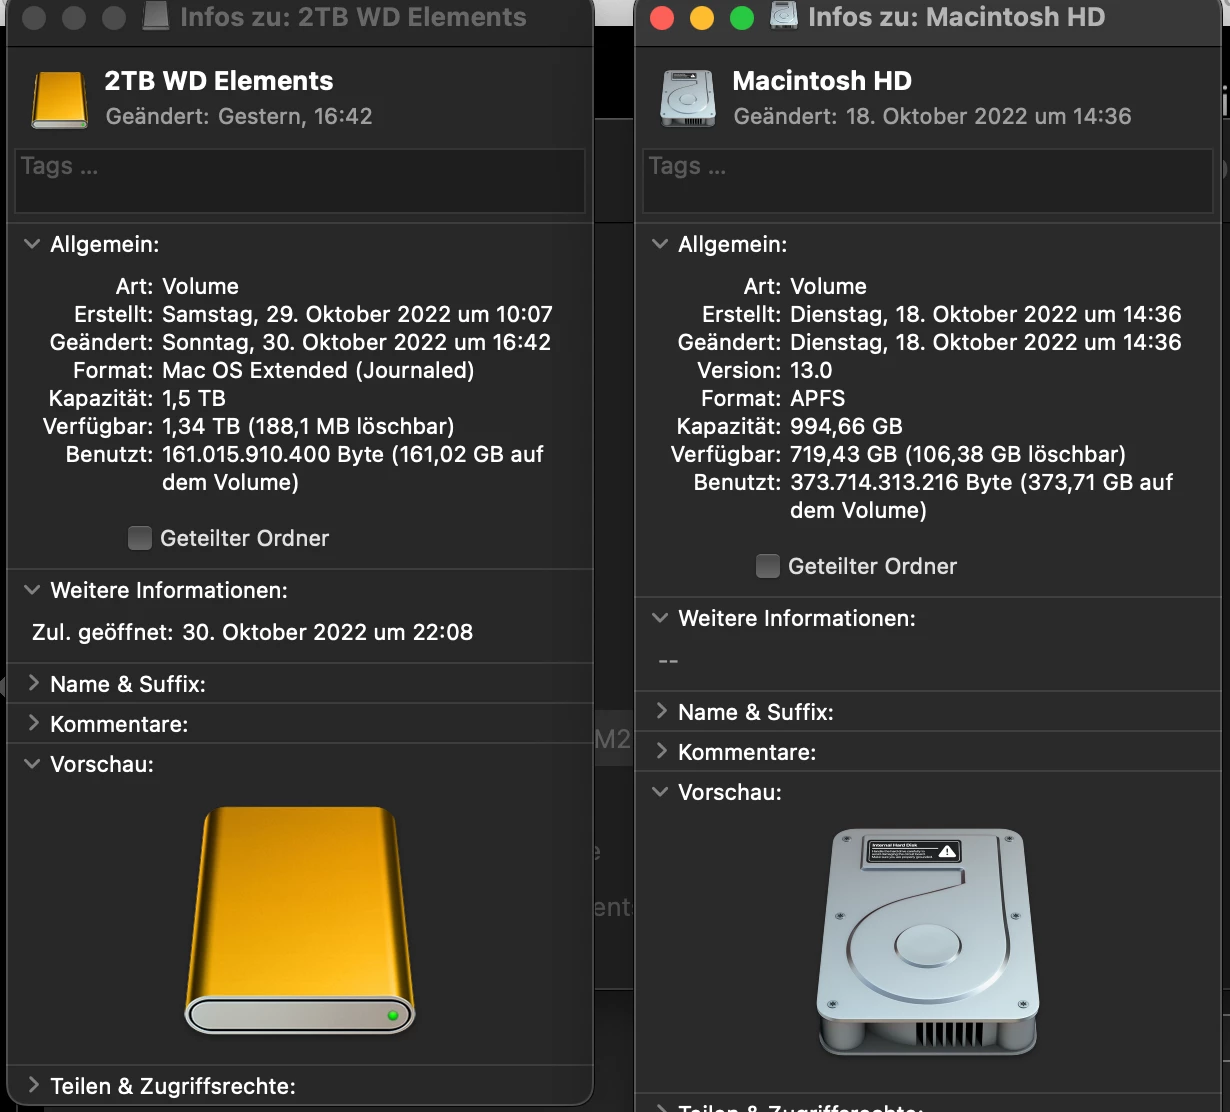Expand Name & Suffix in WD Elements window
This screenshot has width=1230, height=1112.
(x=33, y=683)
